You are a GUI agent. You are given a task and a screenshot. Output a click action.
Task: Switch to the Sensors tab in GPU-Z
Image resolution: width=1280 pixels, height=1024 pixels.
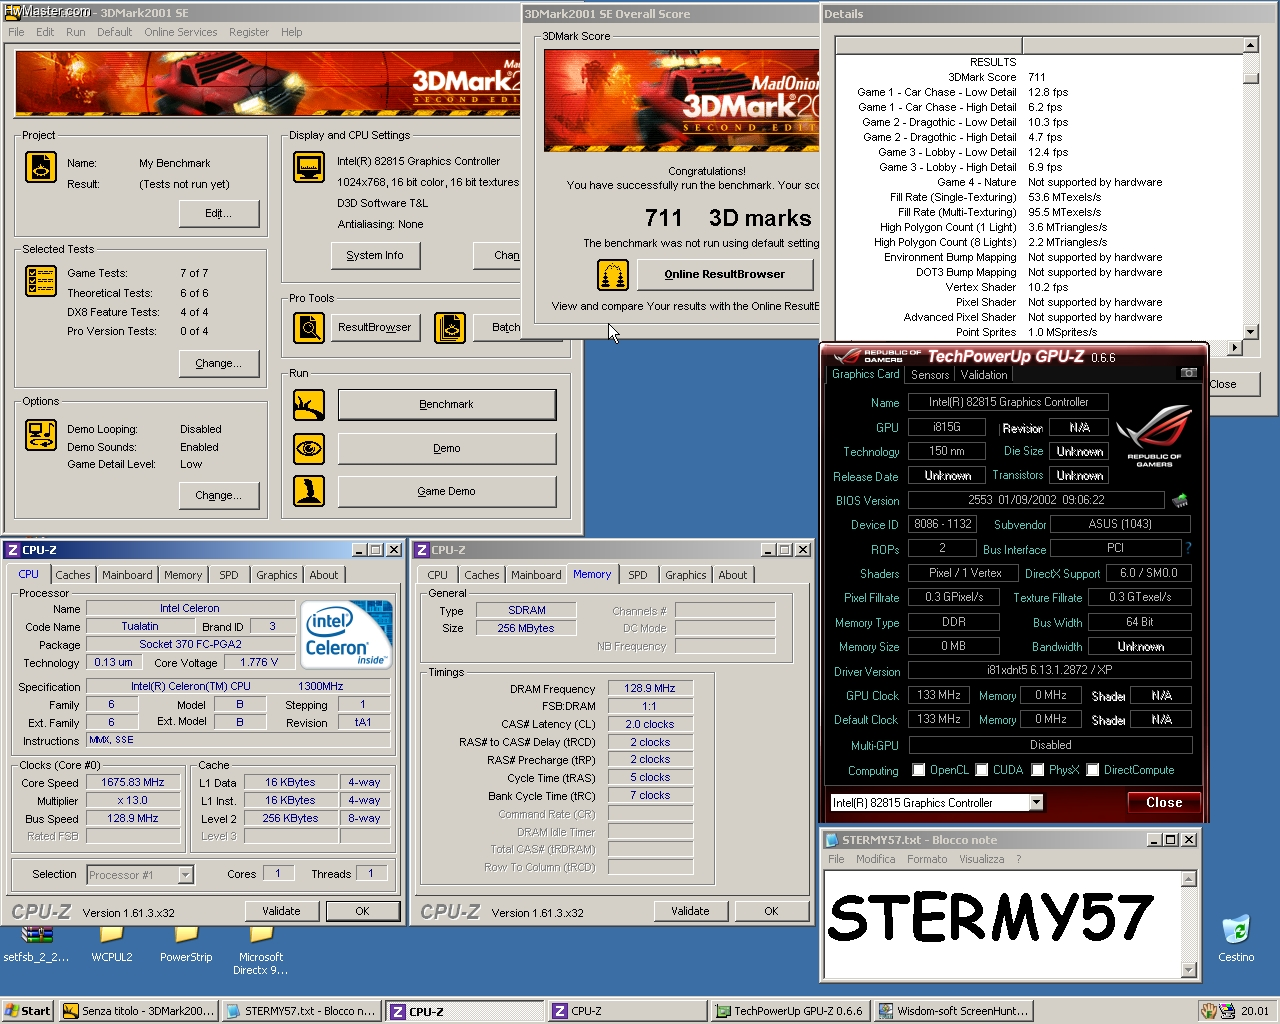click(x=930, y=375)
